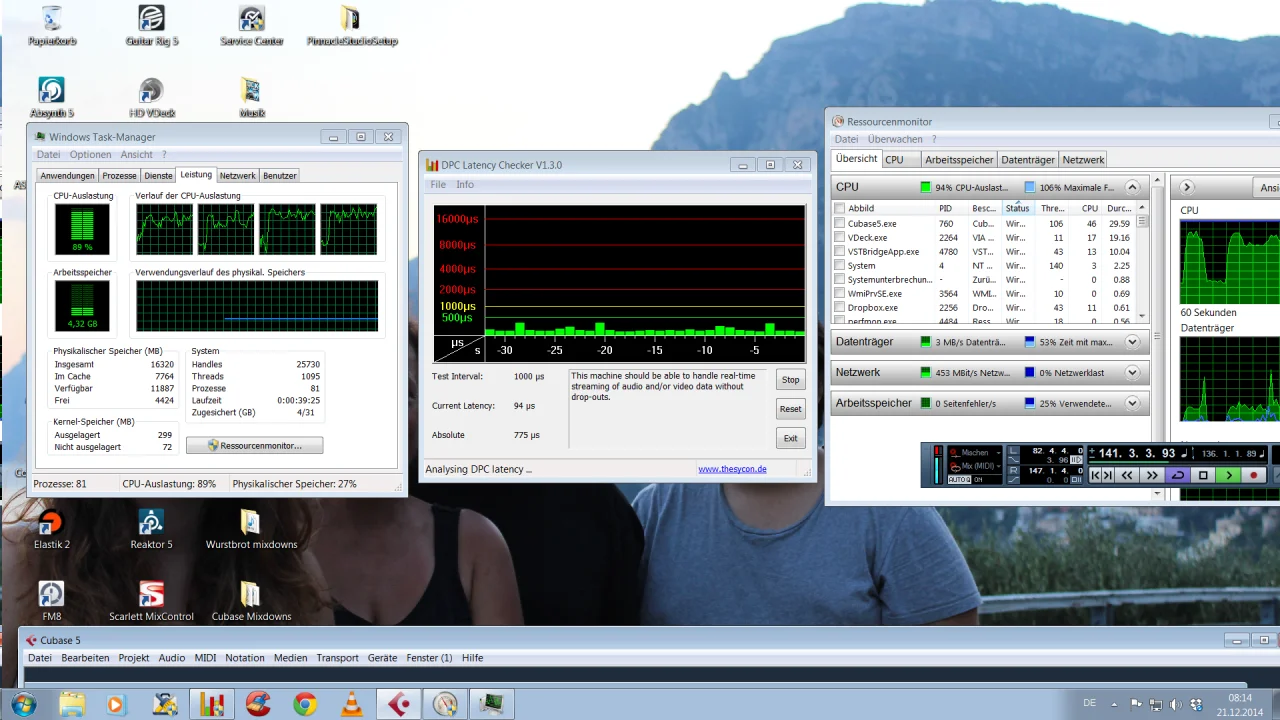
Task: Click the red record button in transport
Action: pyautogui.click(x=1254, y=475)
